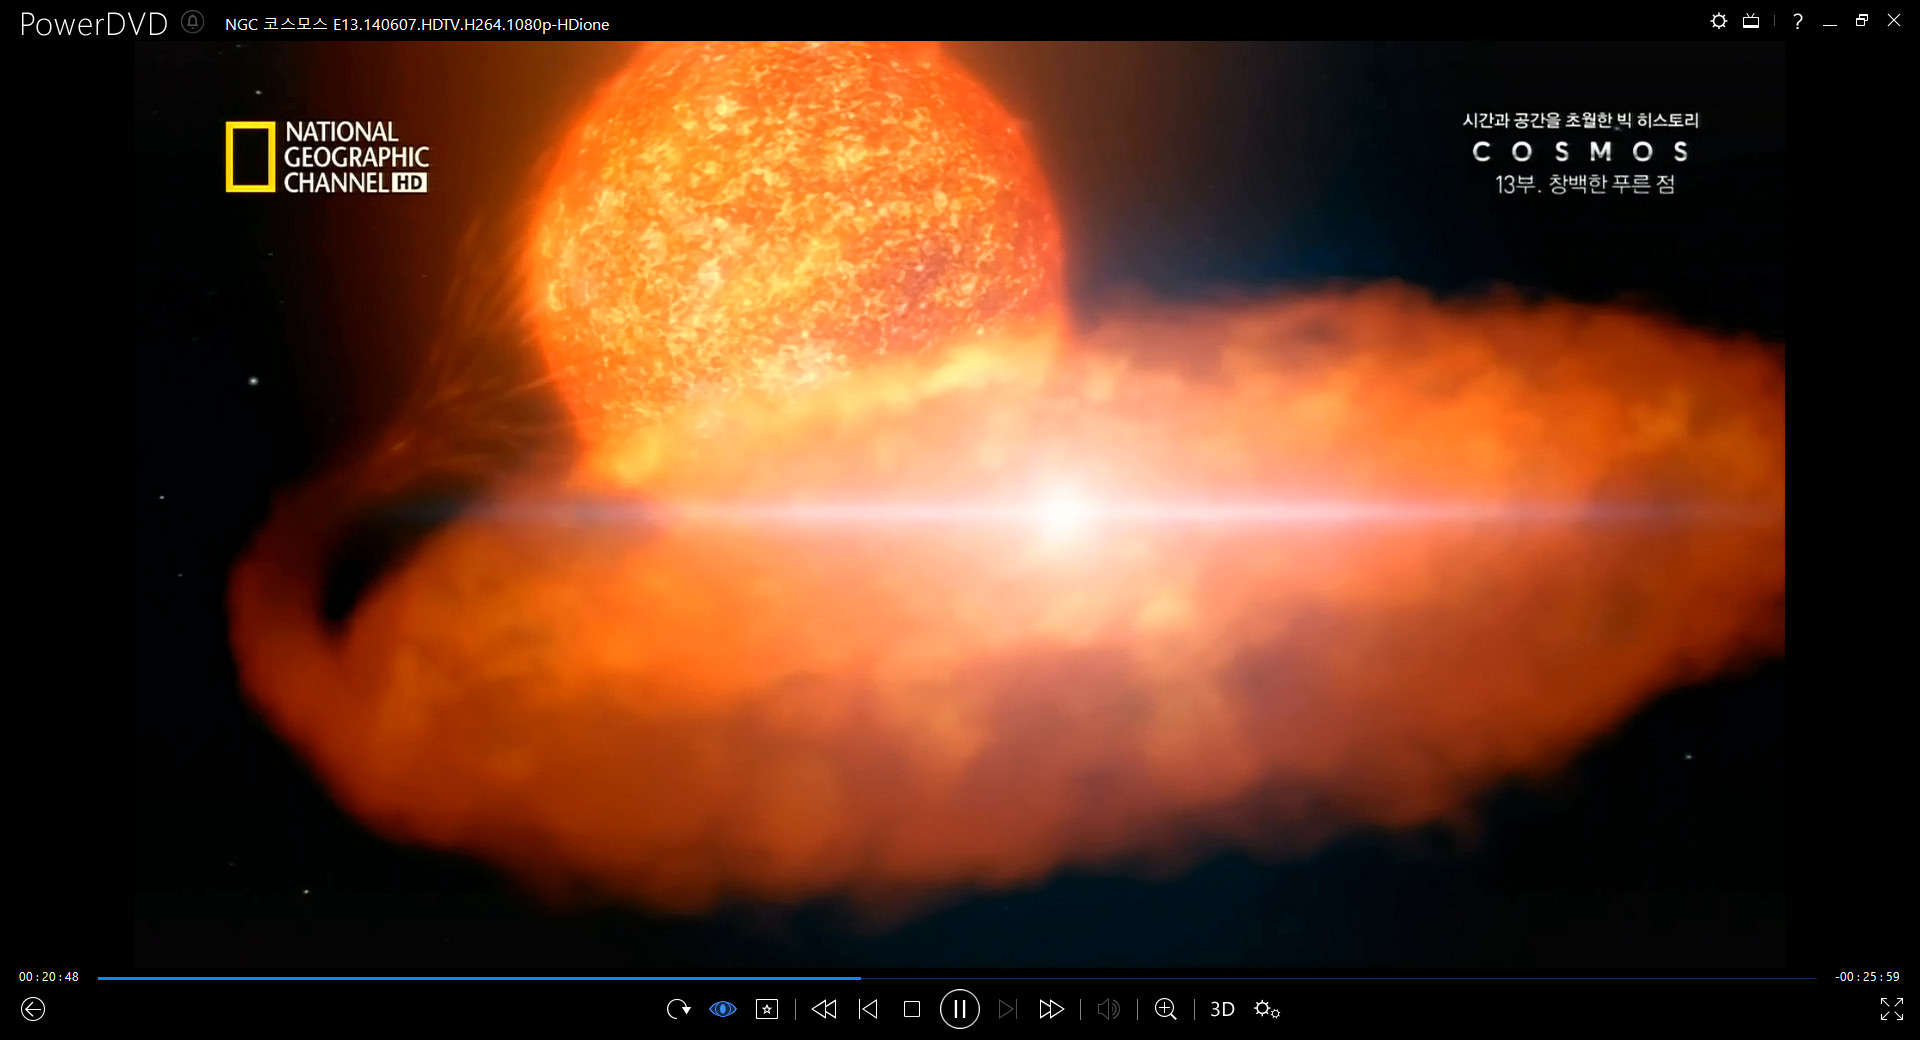The width and height of the screenshot is (1920, 1040).
Task: Click elapsed time 00:20:48
Action: [49, 977]
